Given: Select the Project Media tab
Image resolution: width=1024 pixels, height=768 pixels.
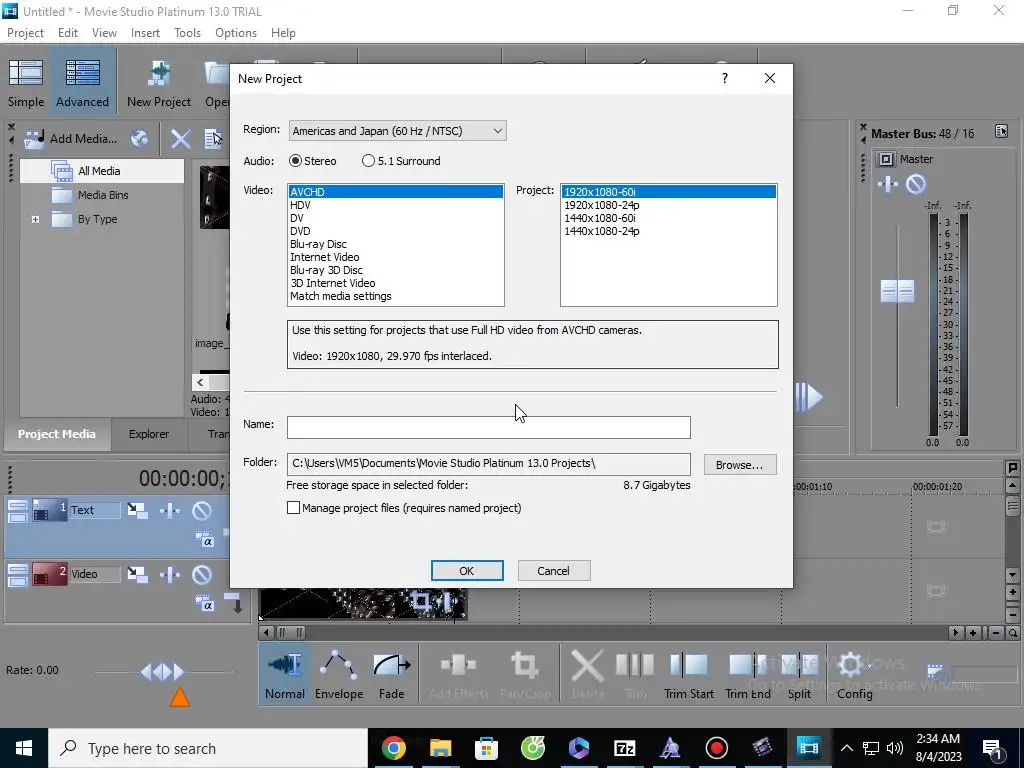Looking at the screenshot, I should (x=57, y=434).
